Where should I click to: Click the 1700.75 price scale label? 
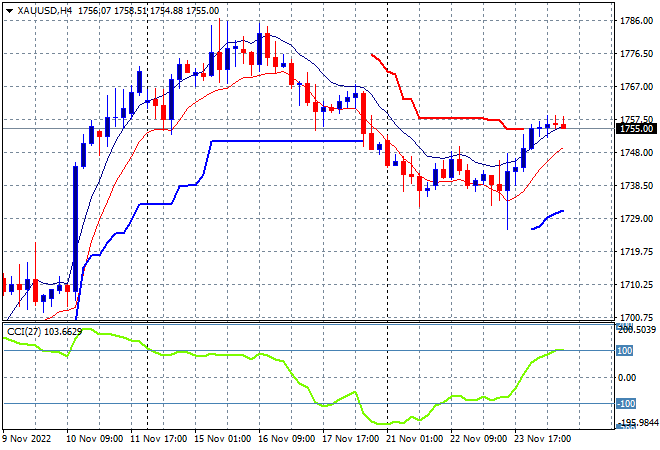(x=636, y=318)
